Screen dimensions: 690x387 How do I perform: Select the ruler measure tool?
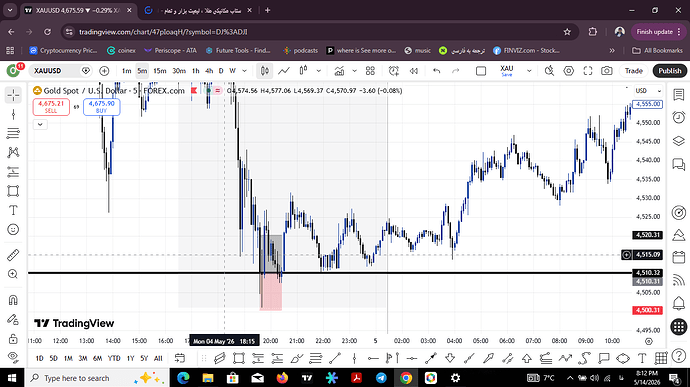(x=13, y=255)
